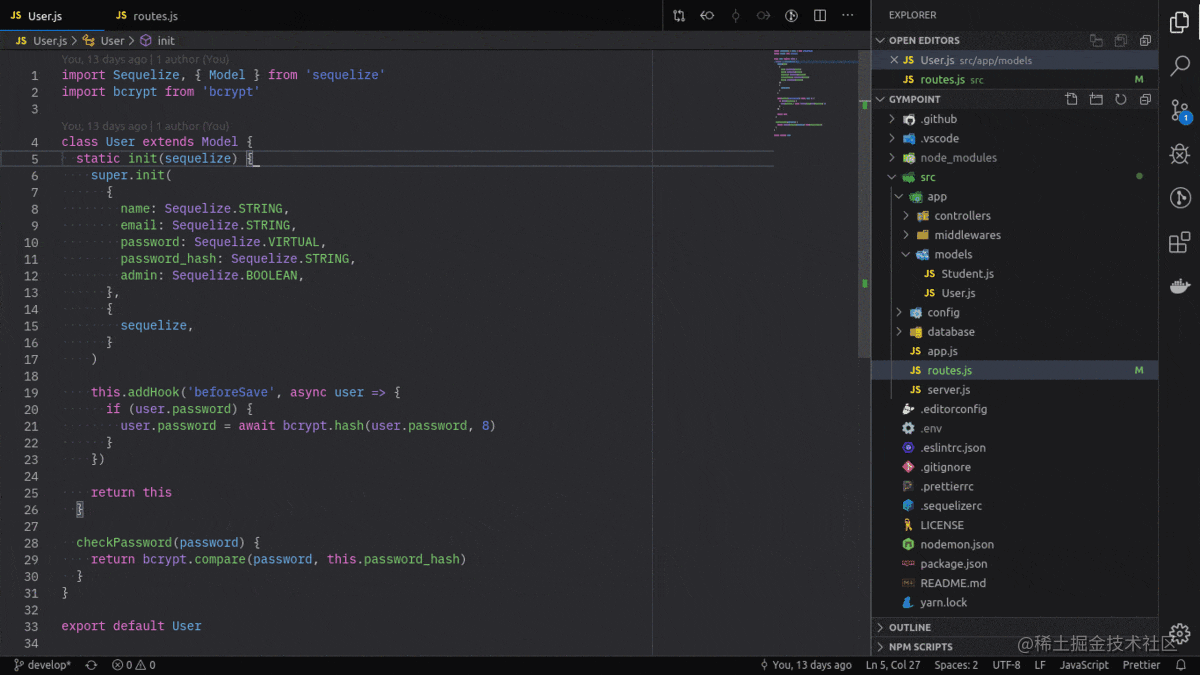Click the develop* branch in the status bar
The height and width of the screenshot is (675, 1200).
point(40,664)
